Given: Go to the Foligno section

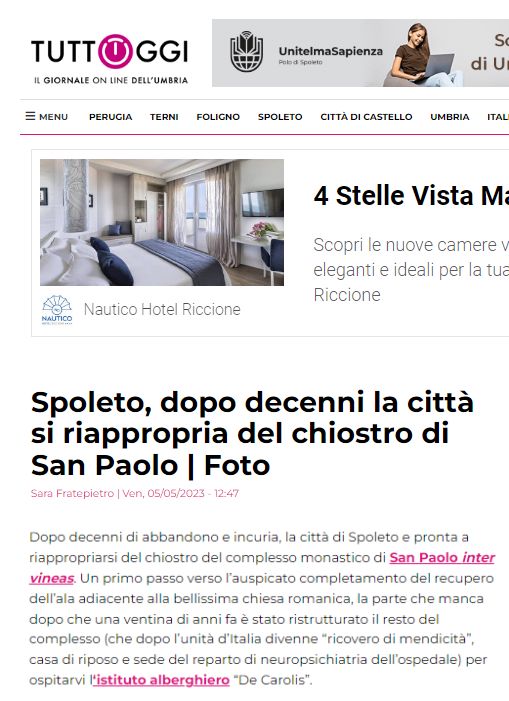Looking at the screenshot, I should pyautogui.click(x=218, y=117).
